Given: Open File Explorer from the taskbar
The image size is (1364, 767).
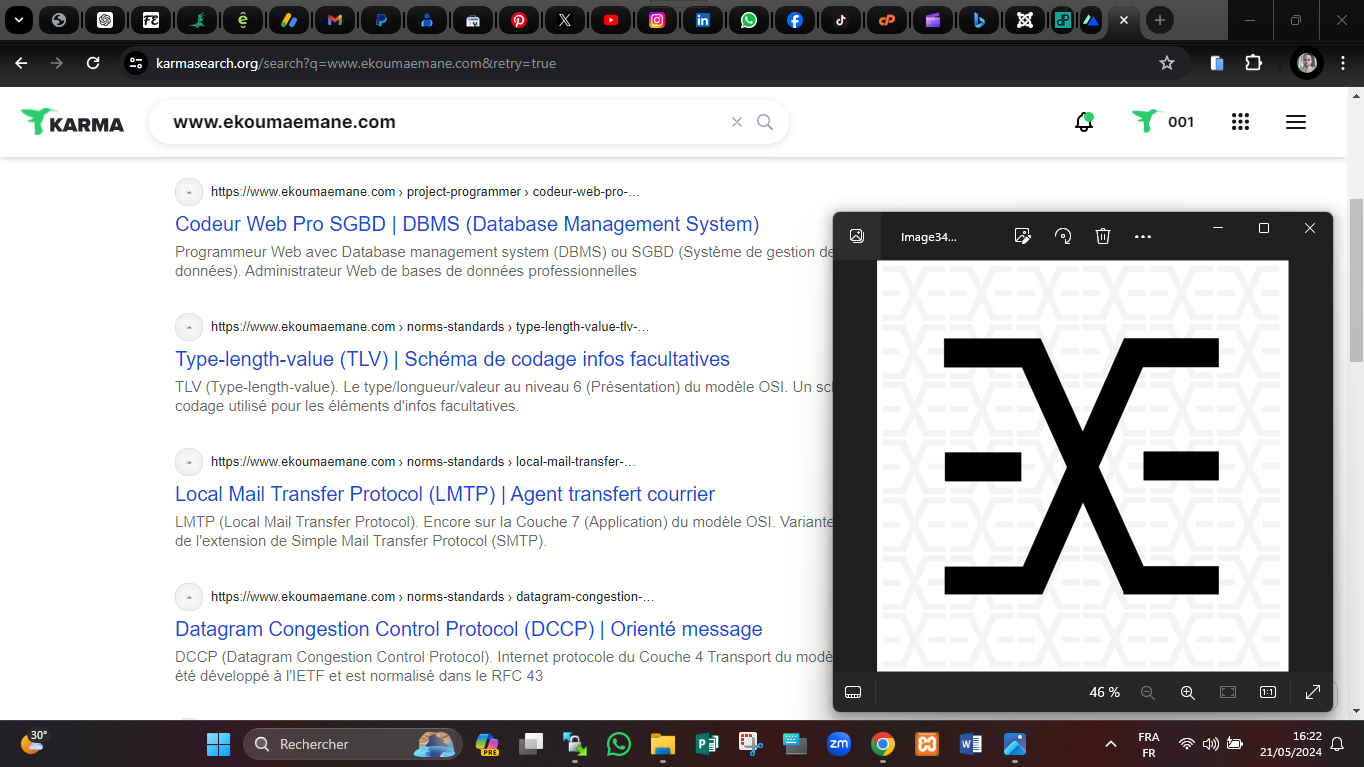Looking at the screenshot, I should (x=662, y=744).
